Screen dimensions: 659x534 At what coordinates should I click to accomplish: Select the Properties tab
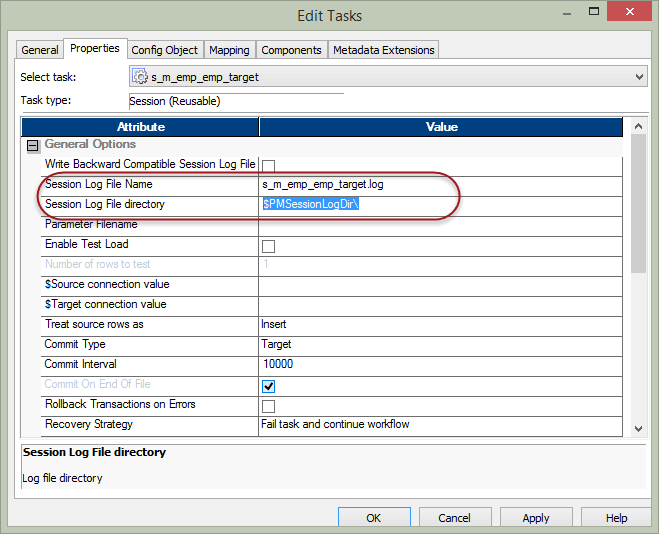tap(95, 48)
